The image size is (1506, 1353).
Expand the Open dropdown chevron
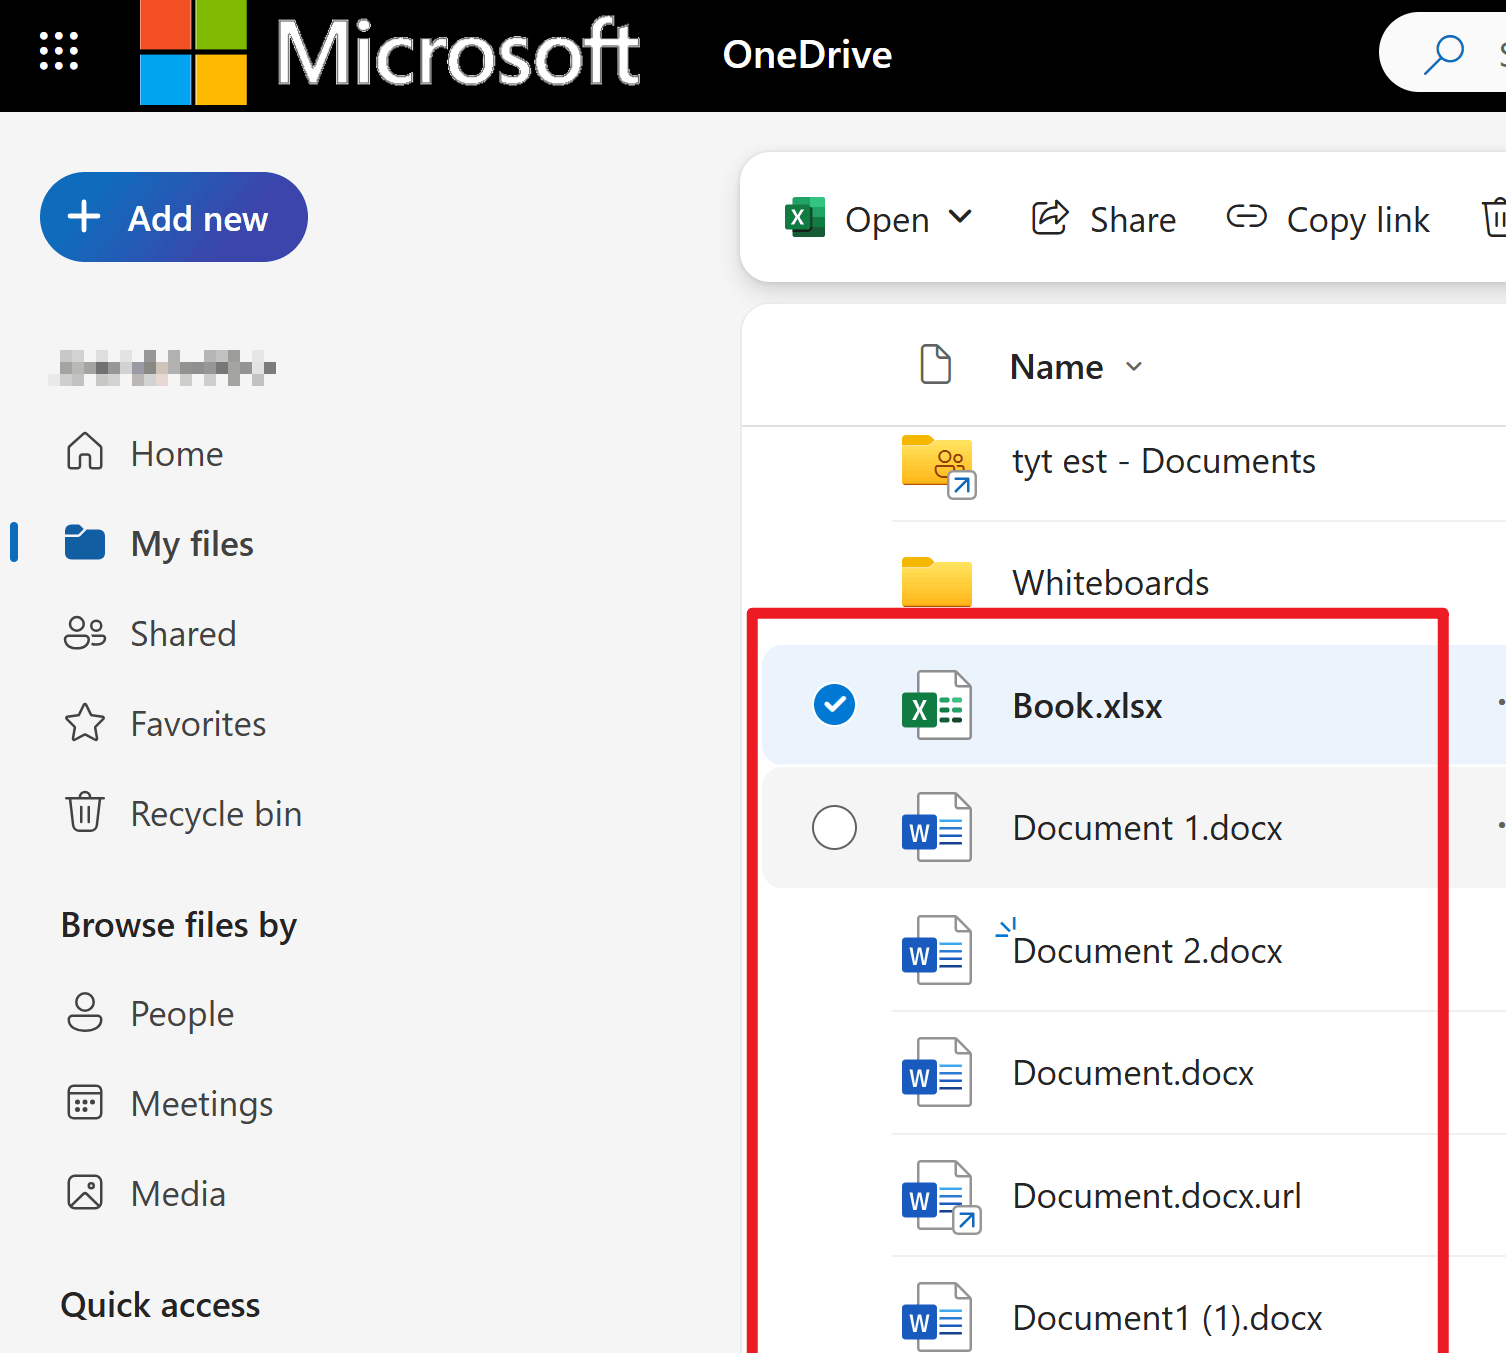[960, 217]
